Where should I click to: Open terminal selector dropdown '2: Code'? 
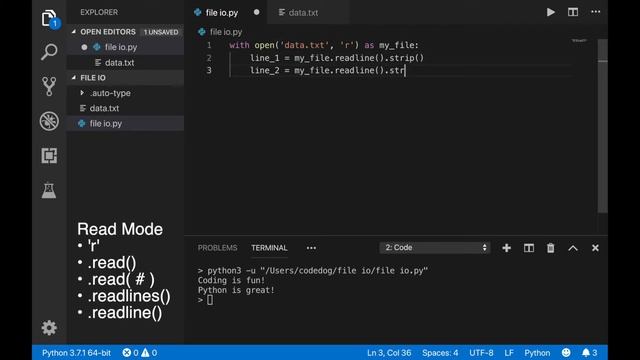(x=435, y=248)
